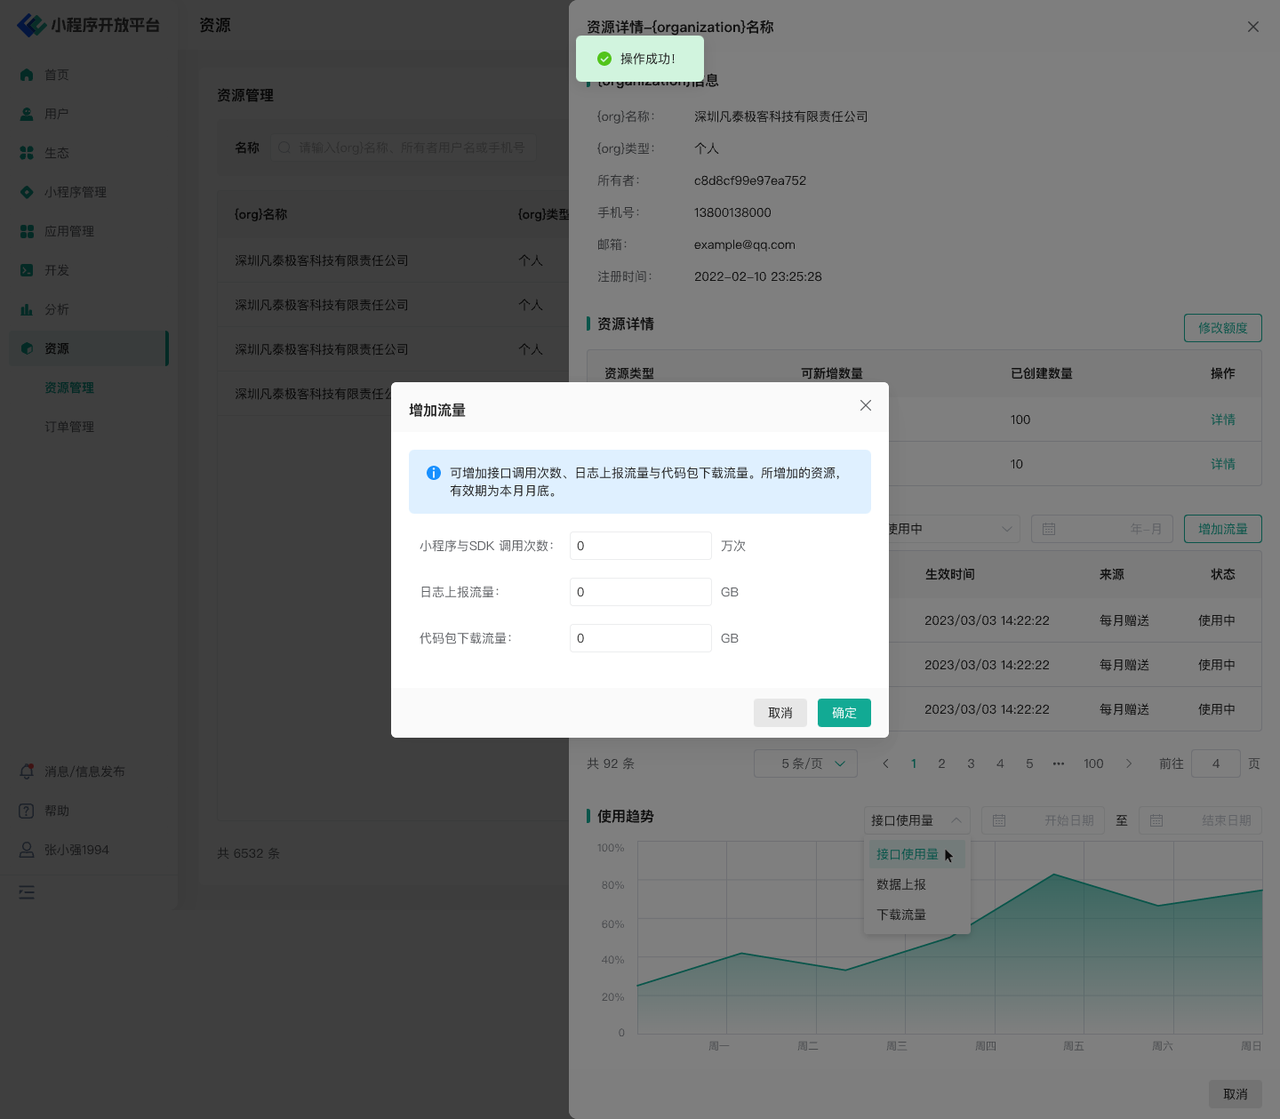Click the mini program management diamond icon

(27, 192)
